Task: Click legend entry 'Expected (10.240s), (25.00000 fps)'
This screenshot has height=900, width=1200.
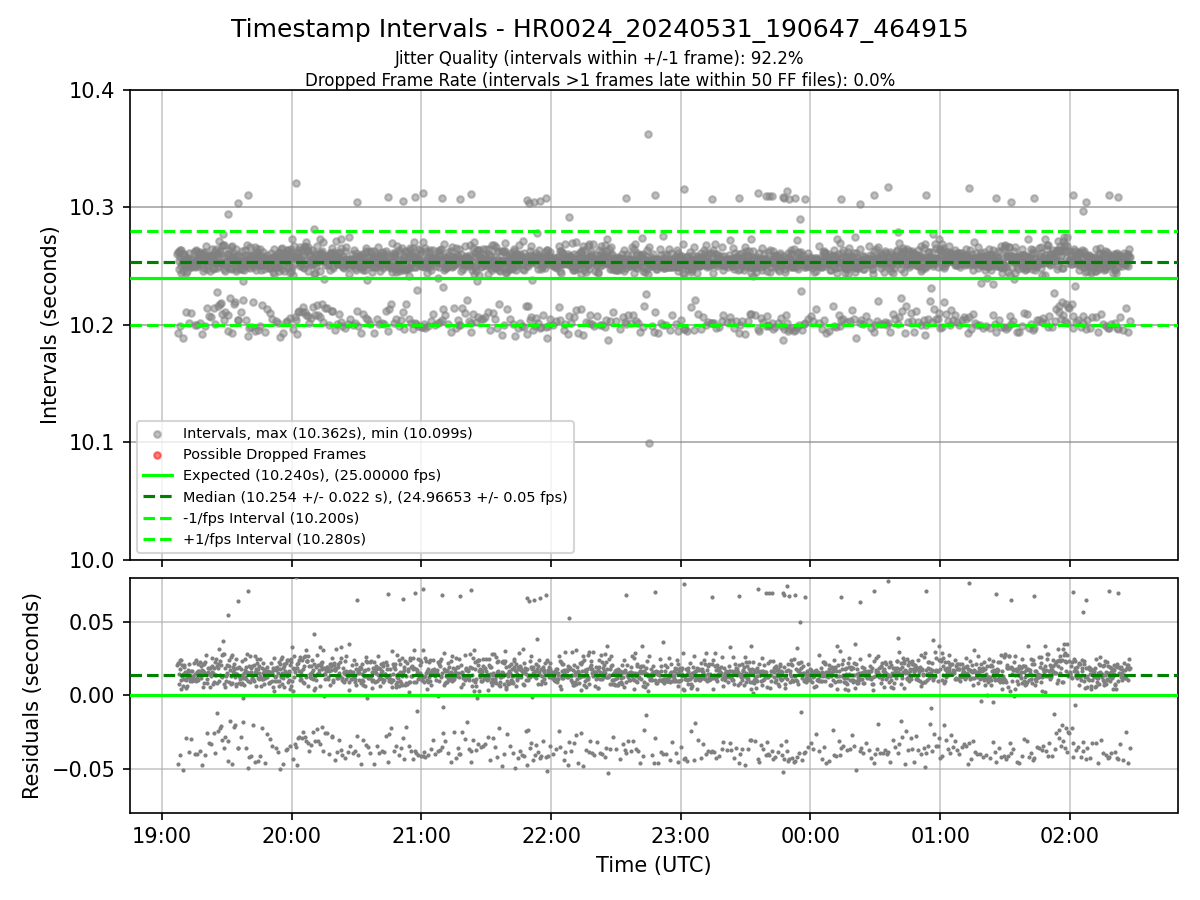Action: coord(311,475)
